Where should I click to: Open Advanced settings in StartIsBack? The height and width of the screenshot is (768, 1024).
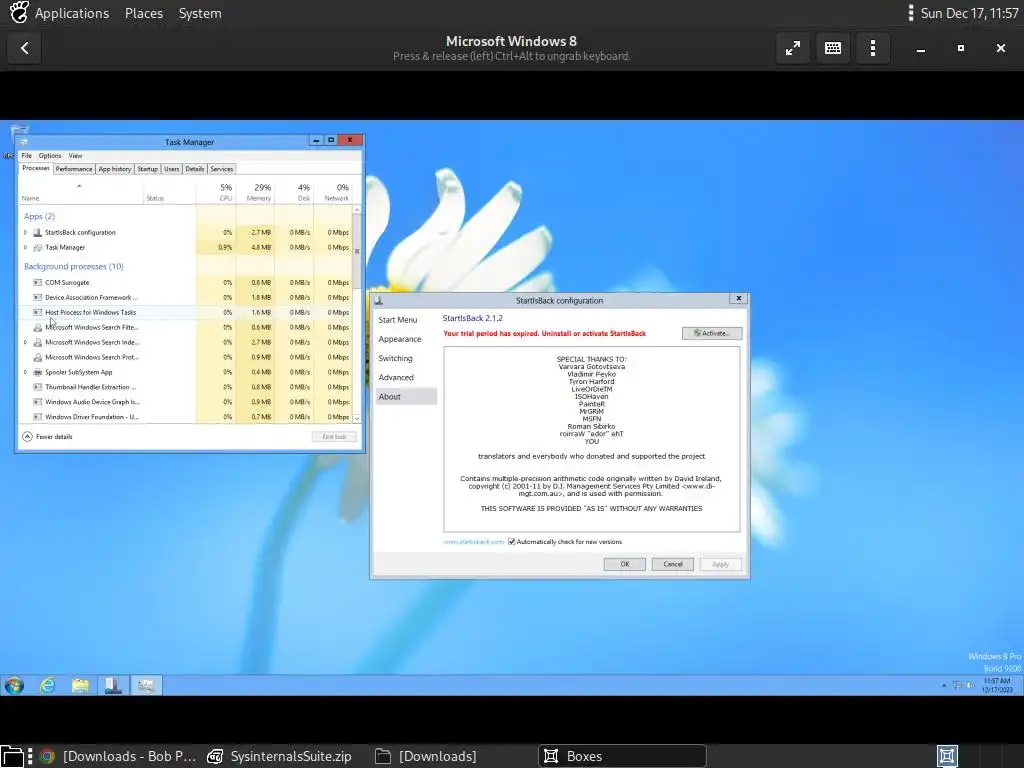pos(396,377)
